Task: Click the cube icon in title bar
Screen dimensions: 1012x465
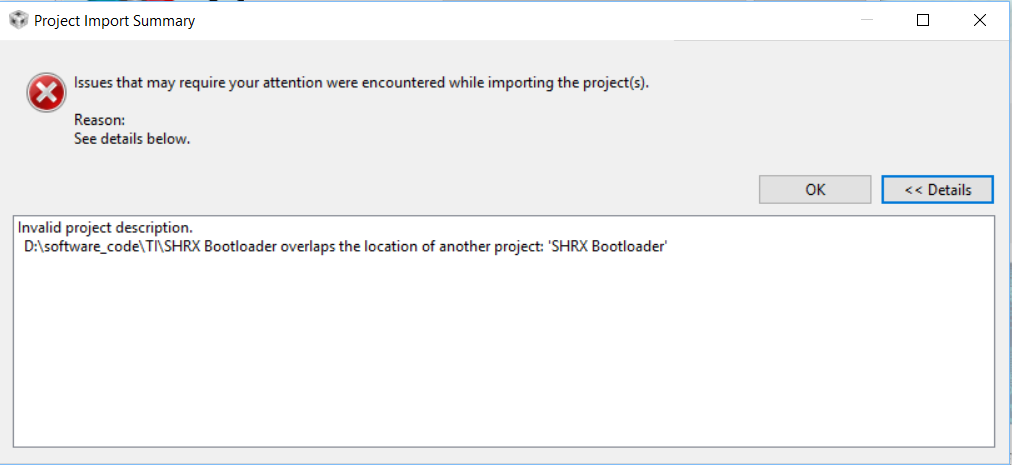Action: point(18,20)
